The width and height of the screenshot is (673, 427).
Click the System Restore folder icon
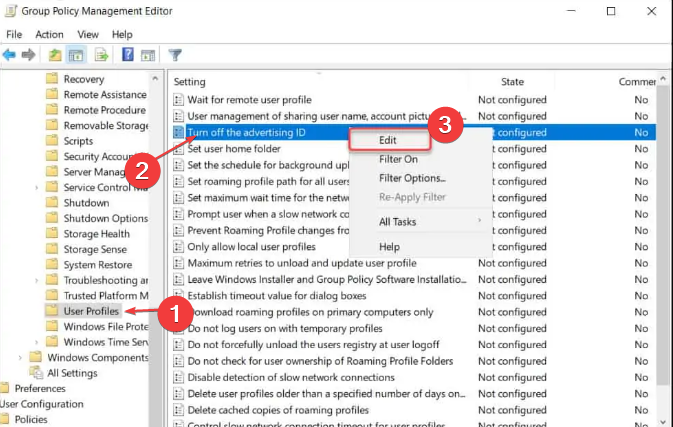click(52, 263)
